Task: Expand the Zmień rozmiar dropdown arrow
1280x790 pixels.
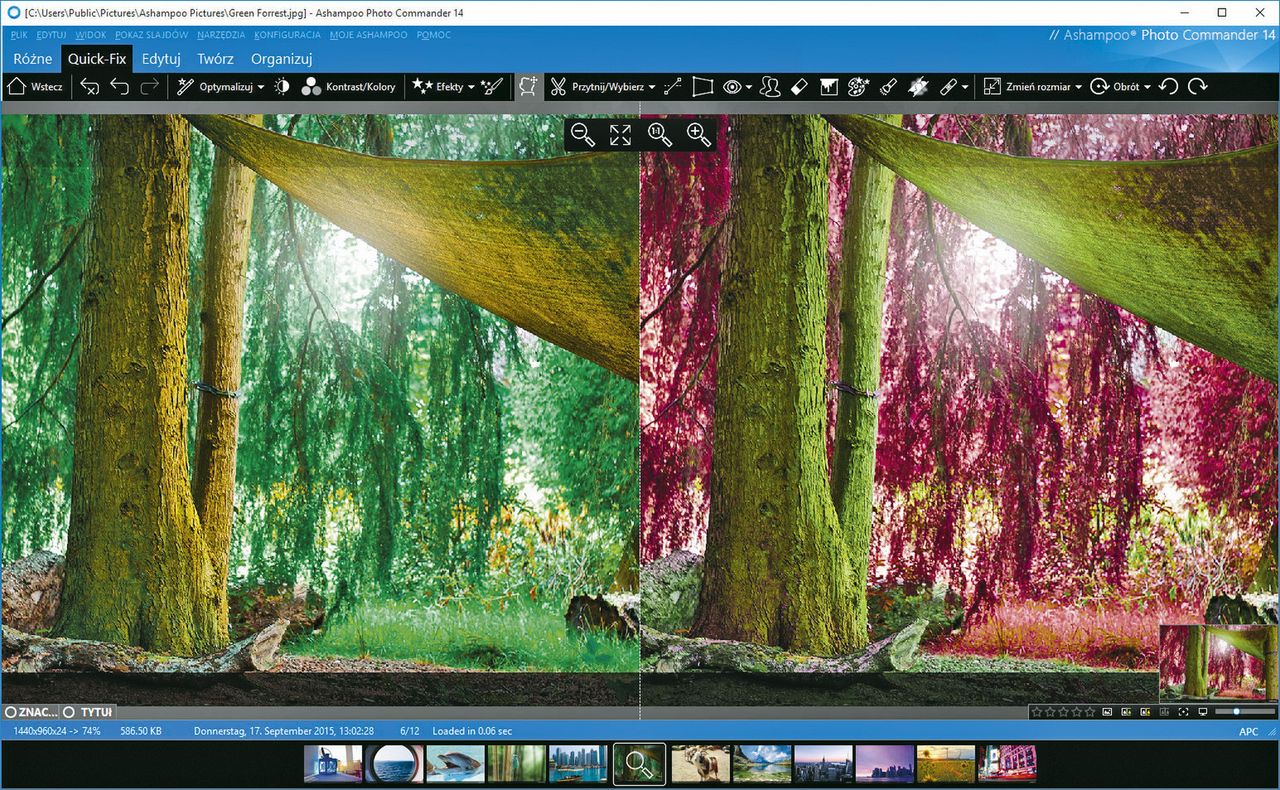Action: [x=1078, y=87]
